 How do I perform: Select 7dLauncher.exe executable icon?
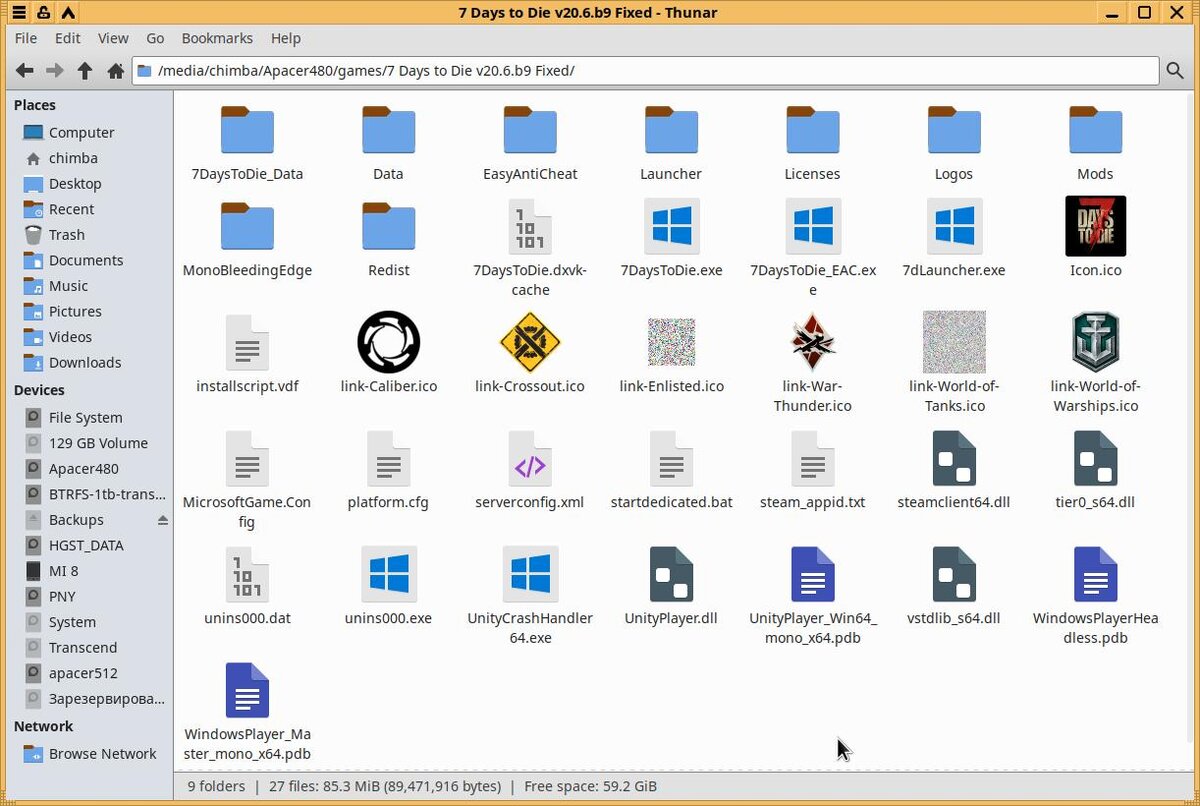pyautogui.click(x=954, y=226)
